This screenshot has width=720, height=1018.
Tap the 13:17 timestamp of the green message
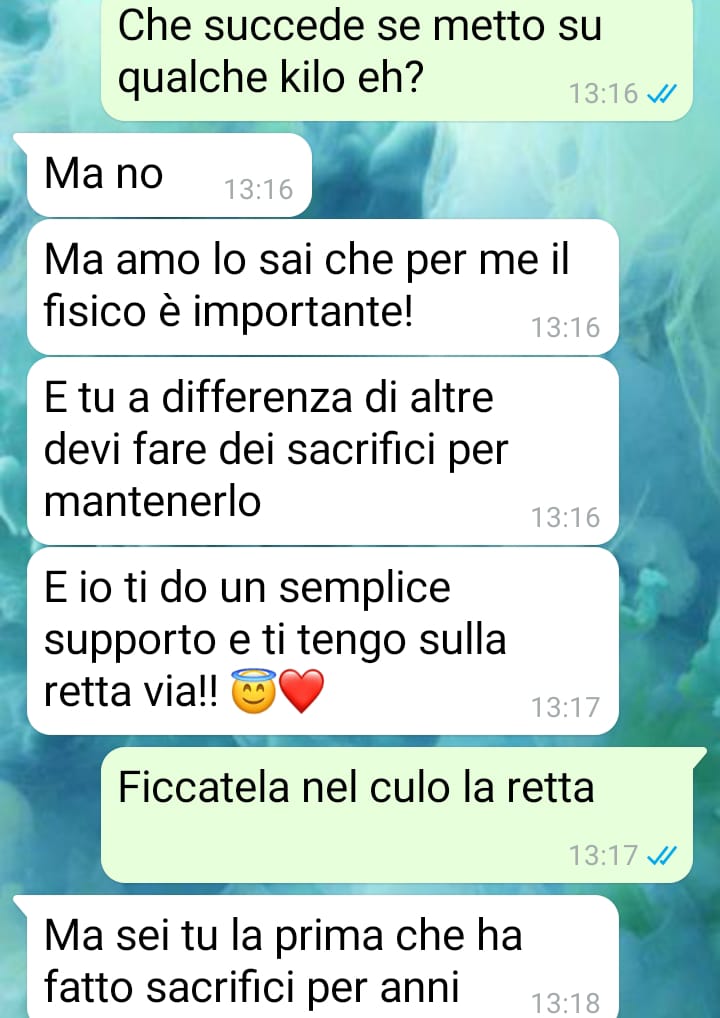604,856
